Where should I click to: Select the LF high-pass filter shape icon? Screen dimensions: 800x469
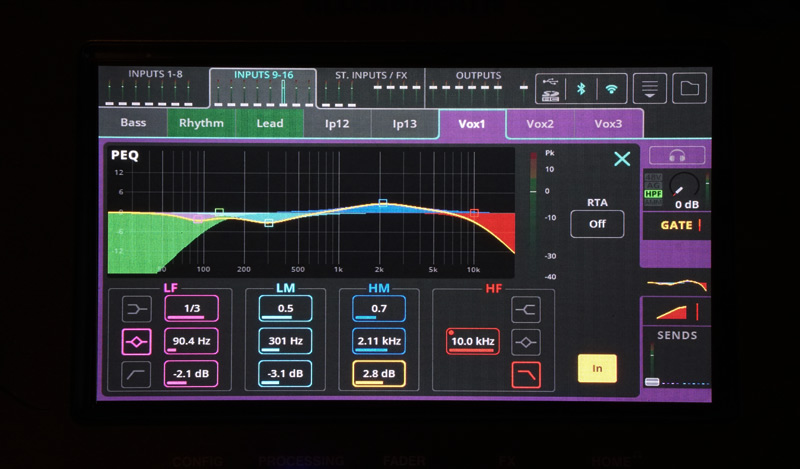coord(136,374)
